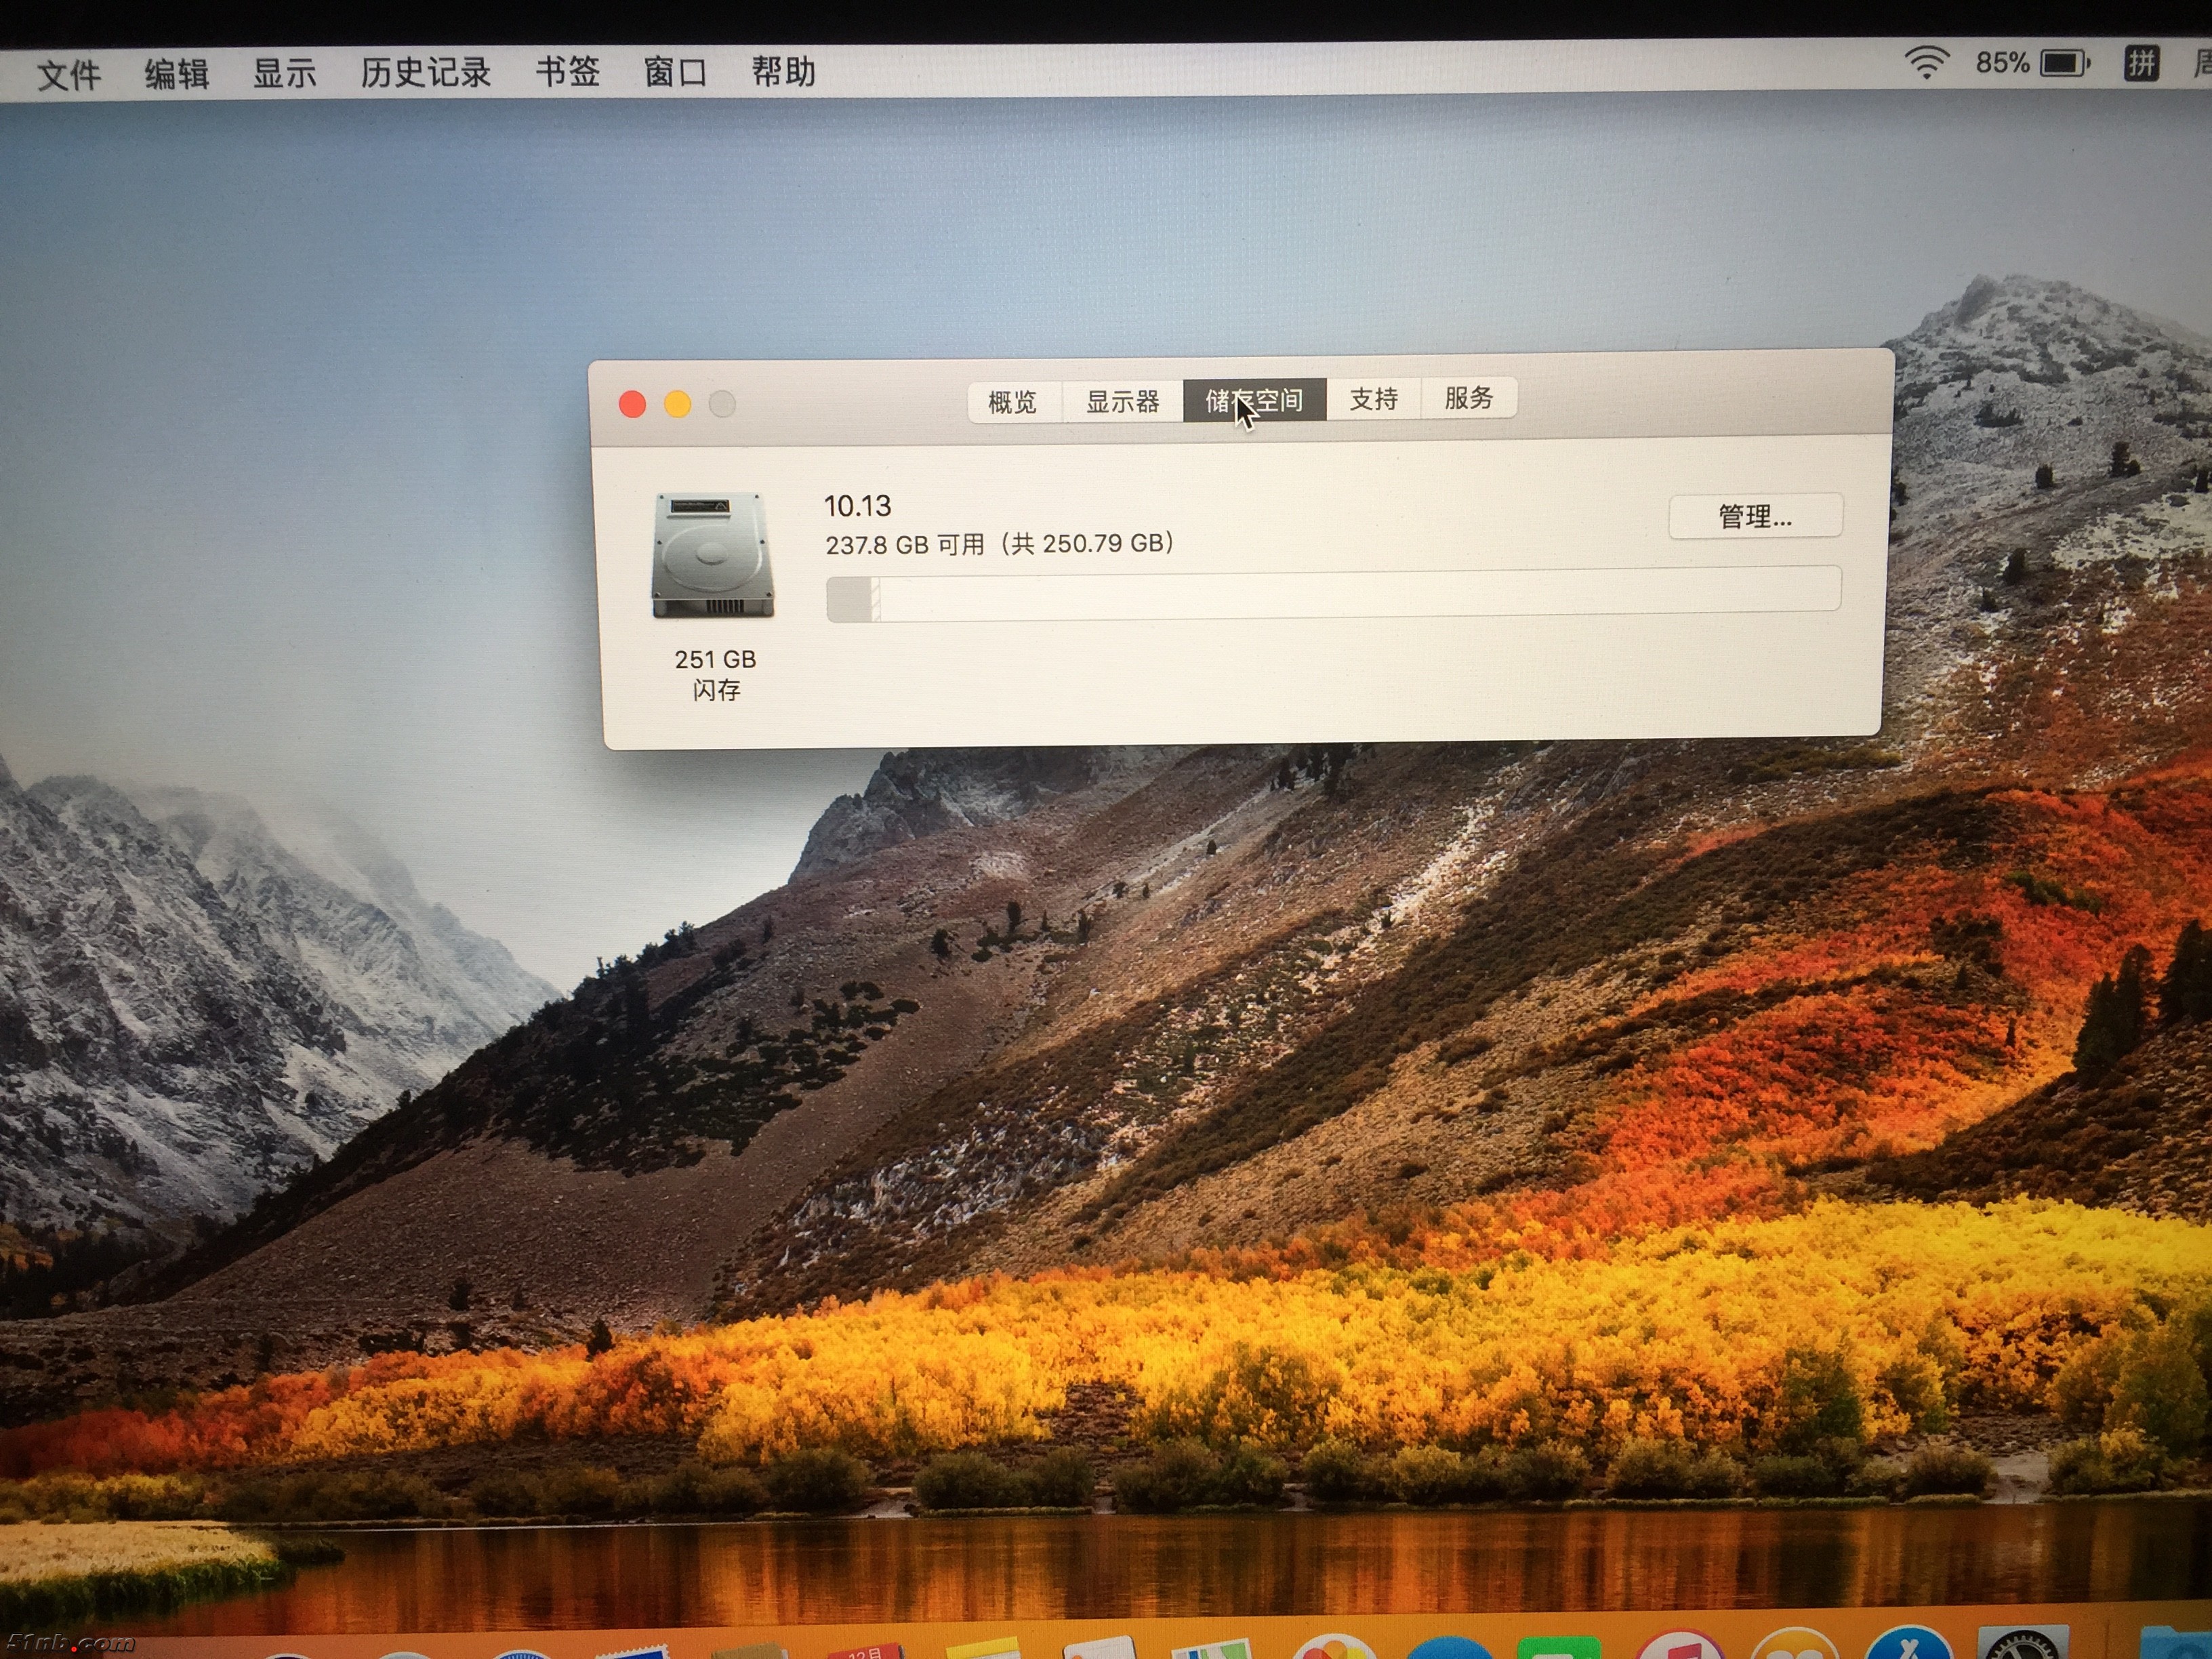The image size is (2212, 1659).
Task: Switch to the 显示器 tab
Action: (x=1122, y=401)
